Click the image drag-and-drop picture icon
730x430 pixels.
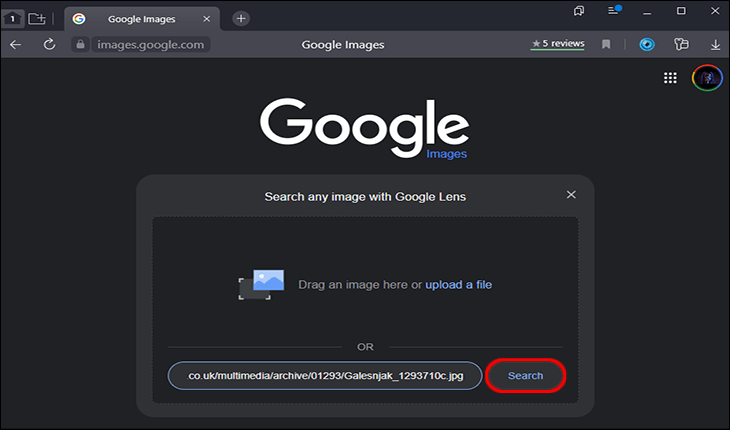pos(261,284)
